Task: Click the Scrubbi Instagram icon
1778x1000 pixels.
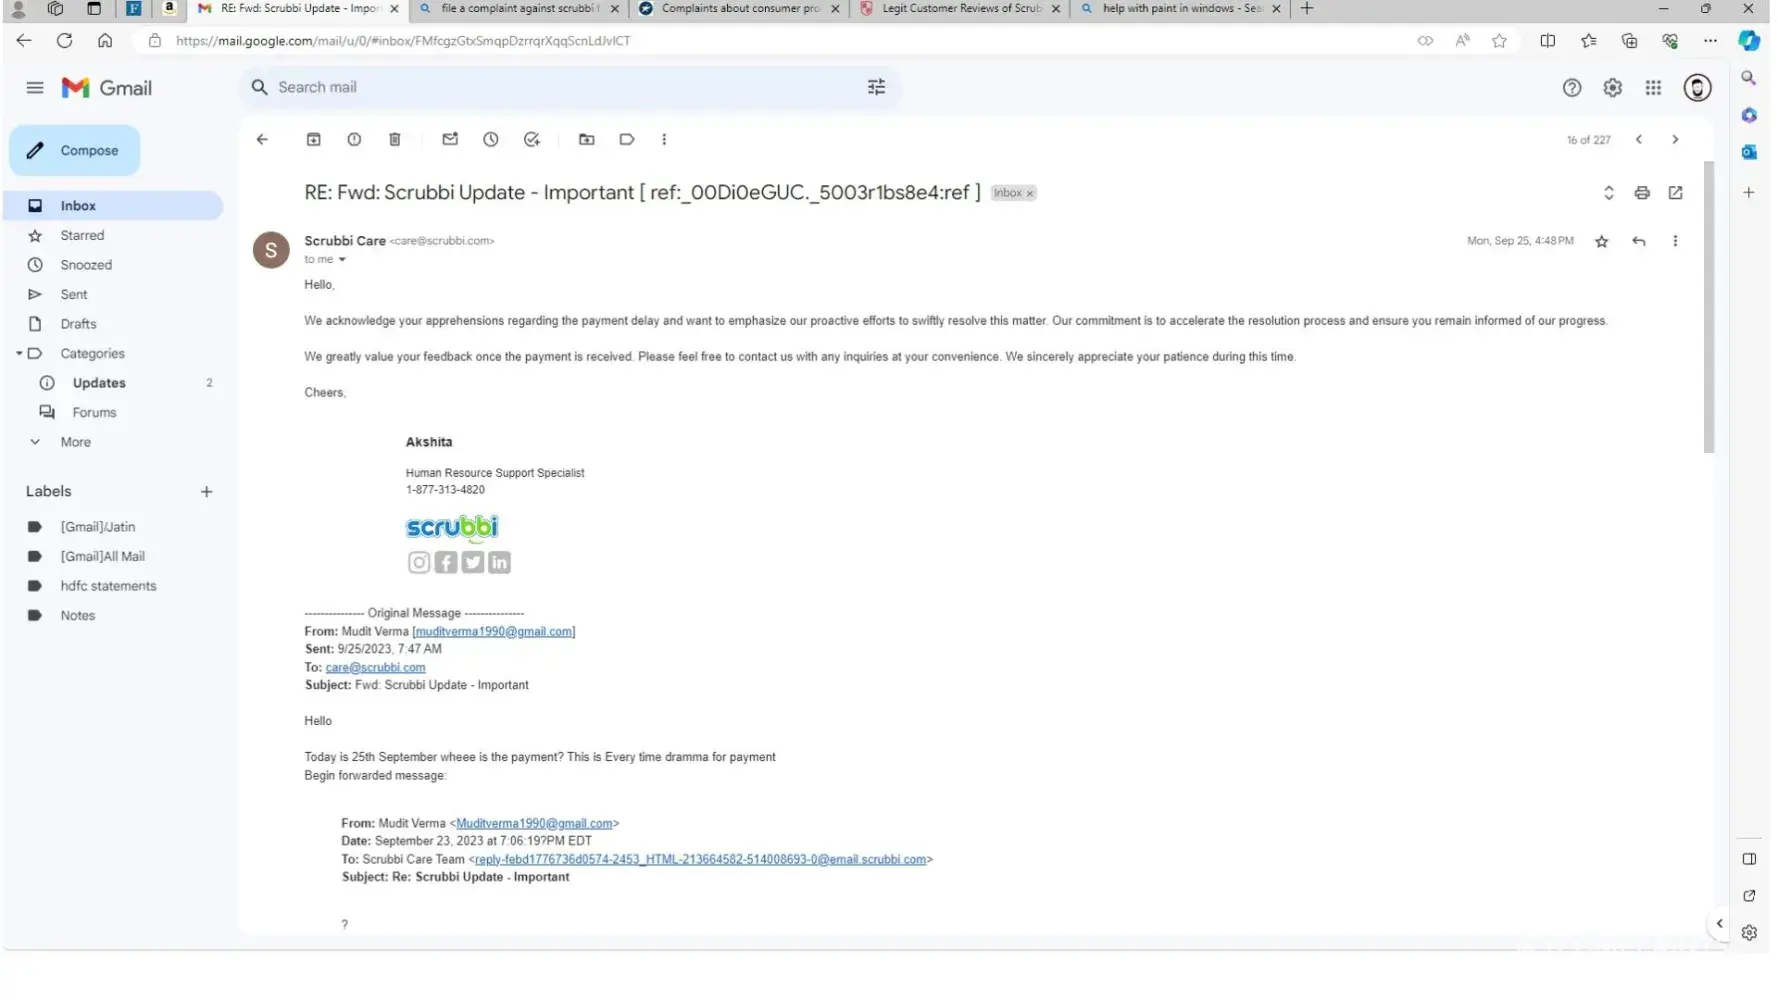Action: coord(419,563)
